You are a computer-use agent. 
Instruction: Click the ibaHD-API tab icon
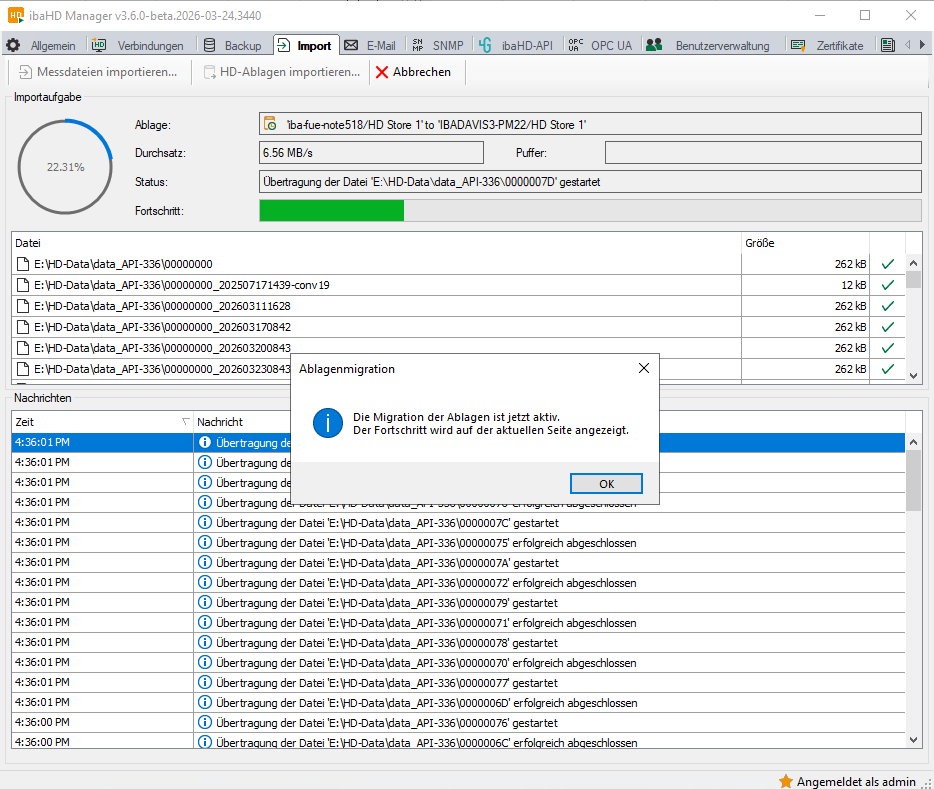(485, 46)
